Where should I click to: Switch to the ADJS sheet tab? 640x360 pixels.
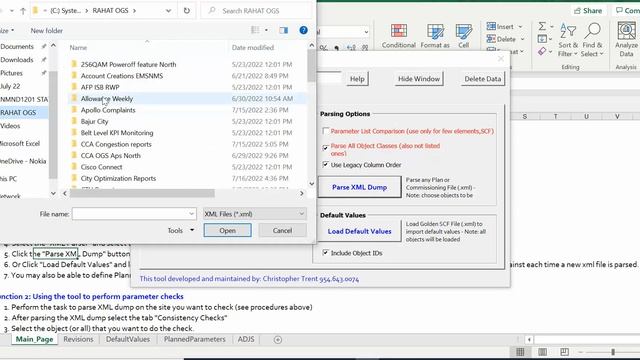click(x=246, y=339)
